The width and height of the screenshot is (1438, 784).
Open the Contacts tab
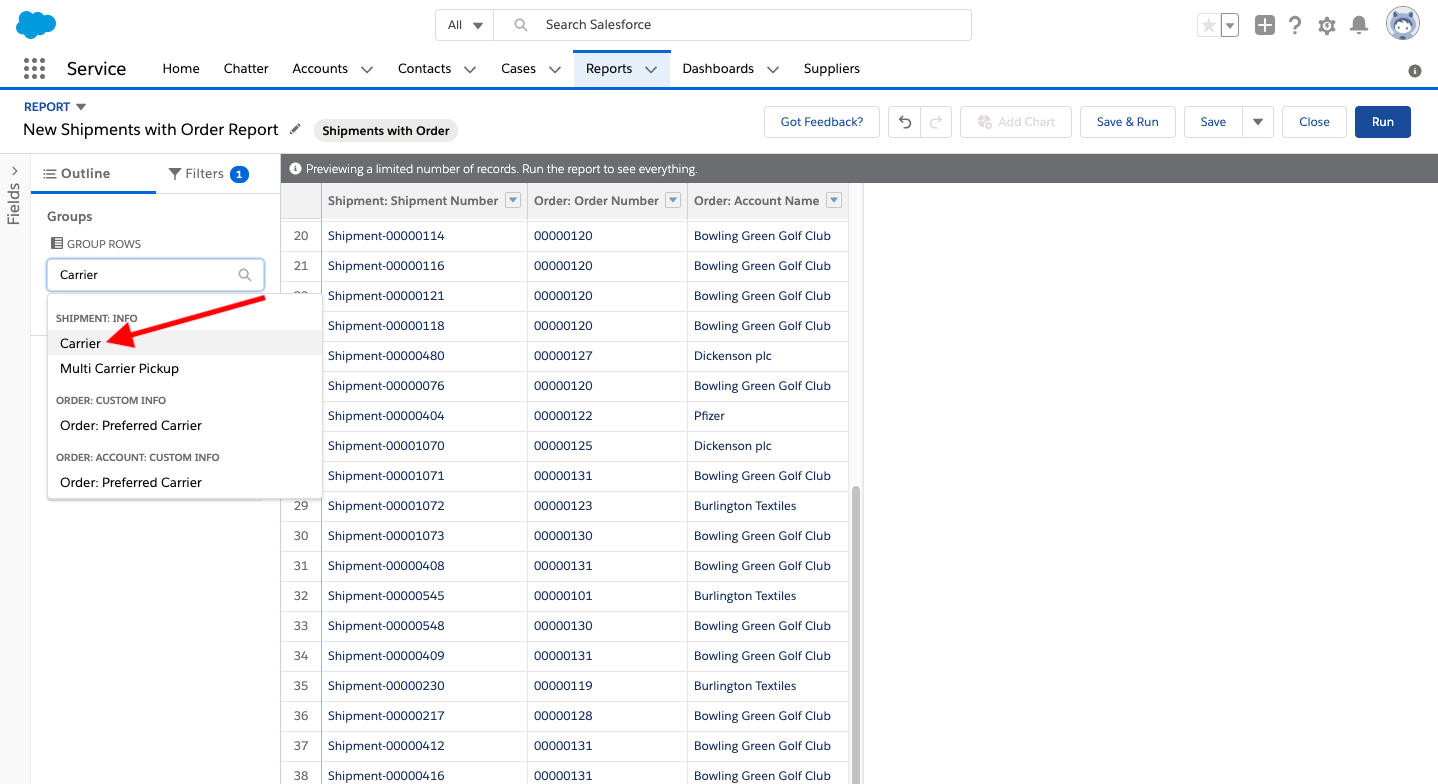[424, 69]
